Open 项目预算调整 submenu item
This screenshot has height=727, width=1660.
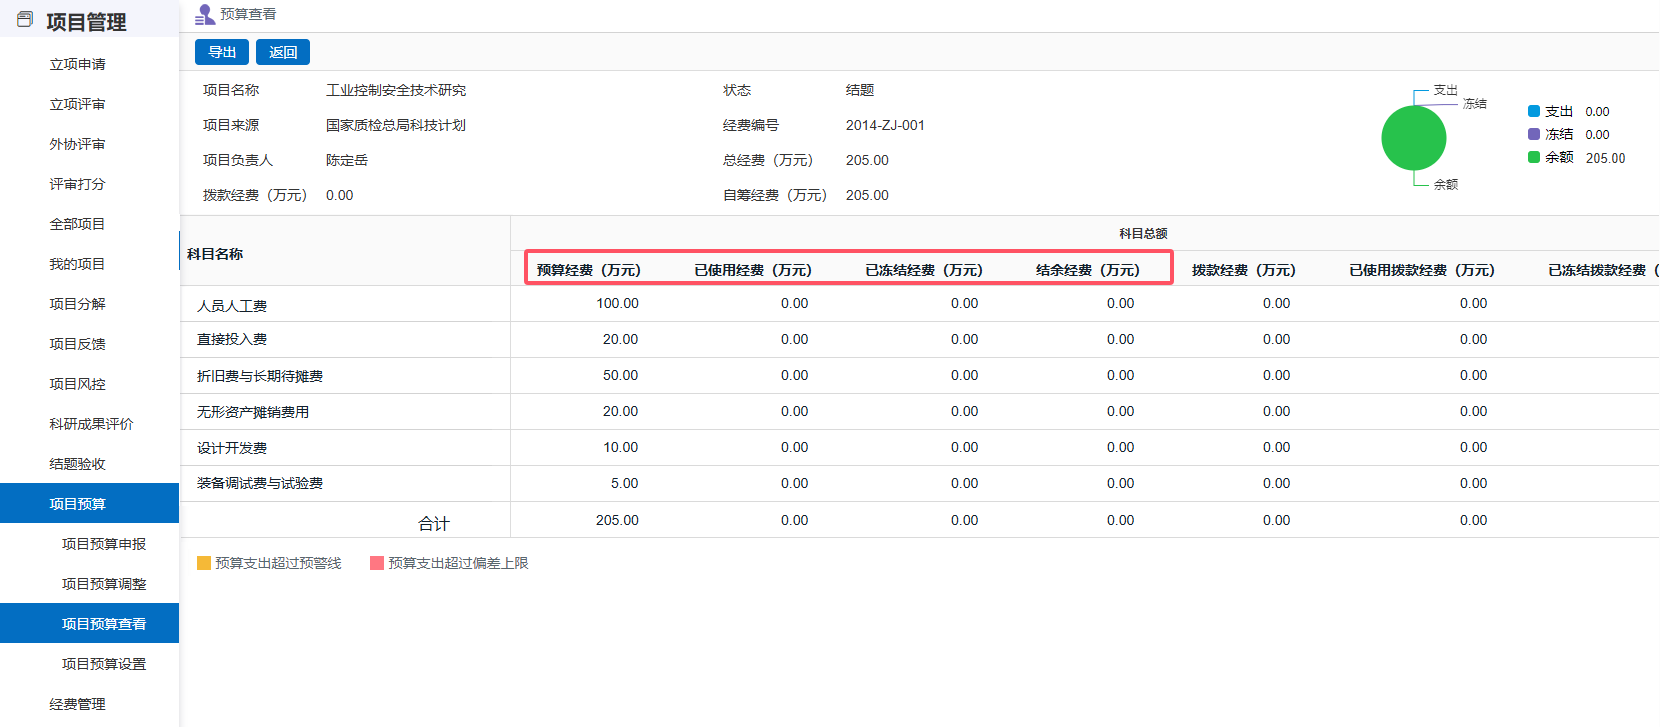pyautogui.click(x=104, y=584)
